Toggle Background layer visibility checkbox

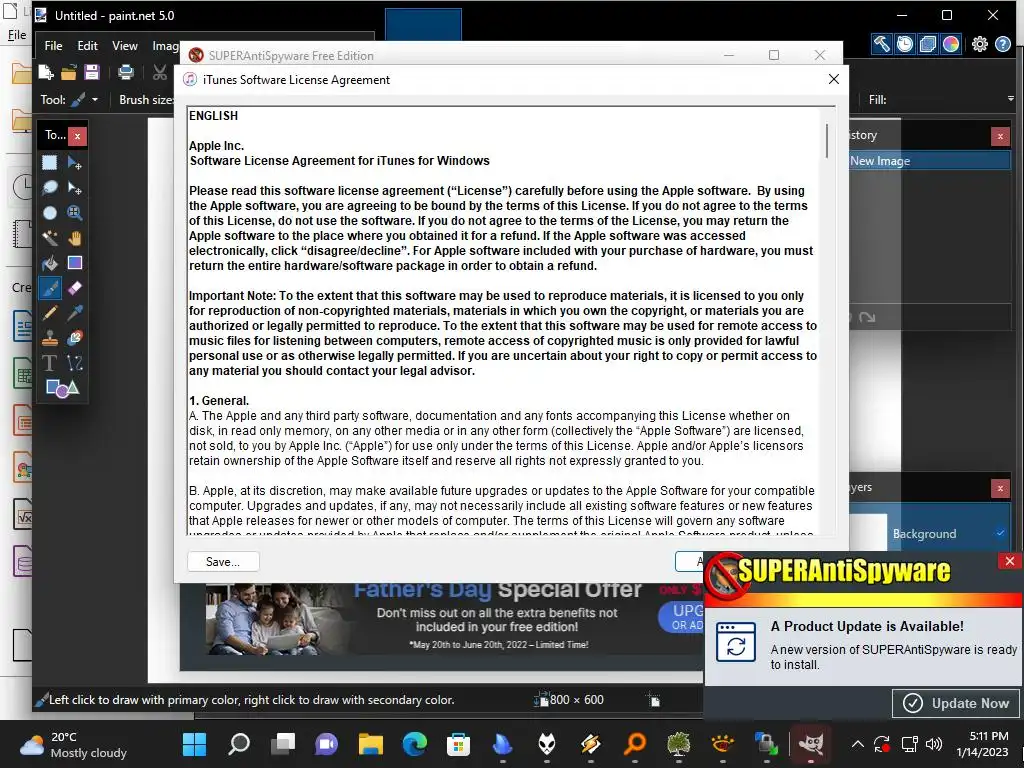click(x=1000, y=533)
